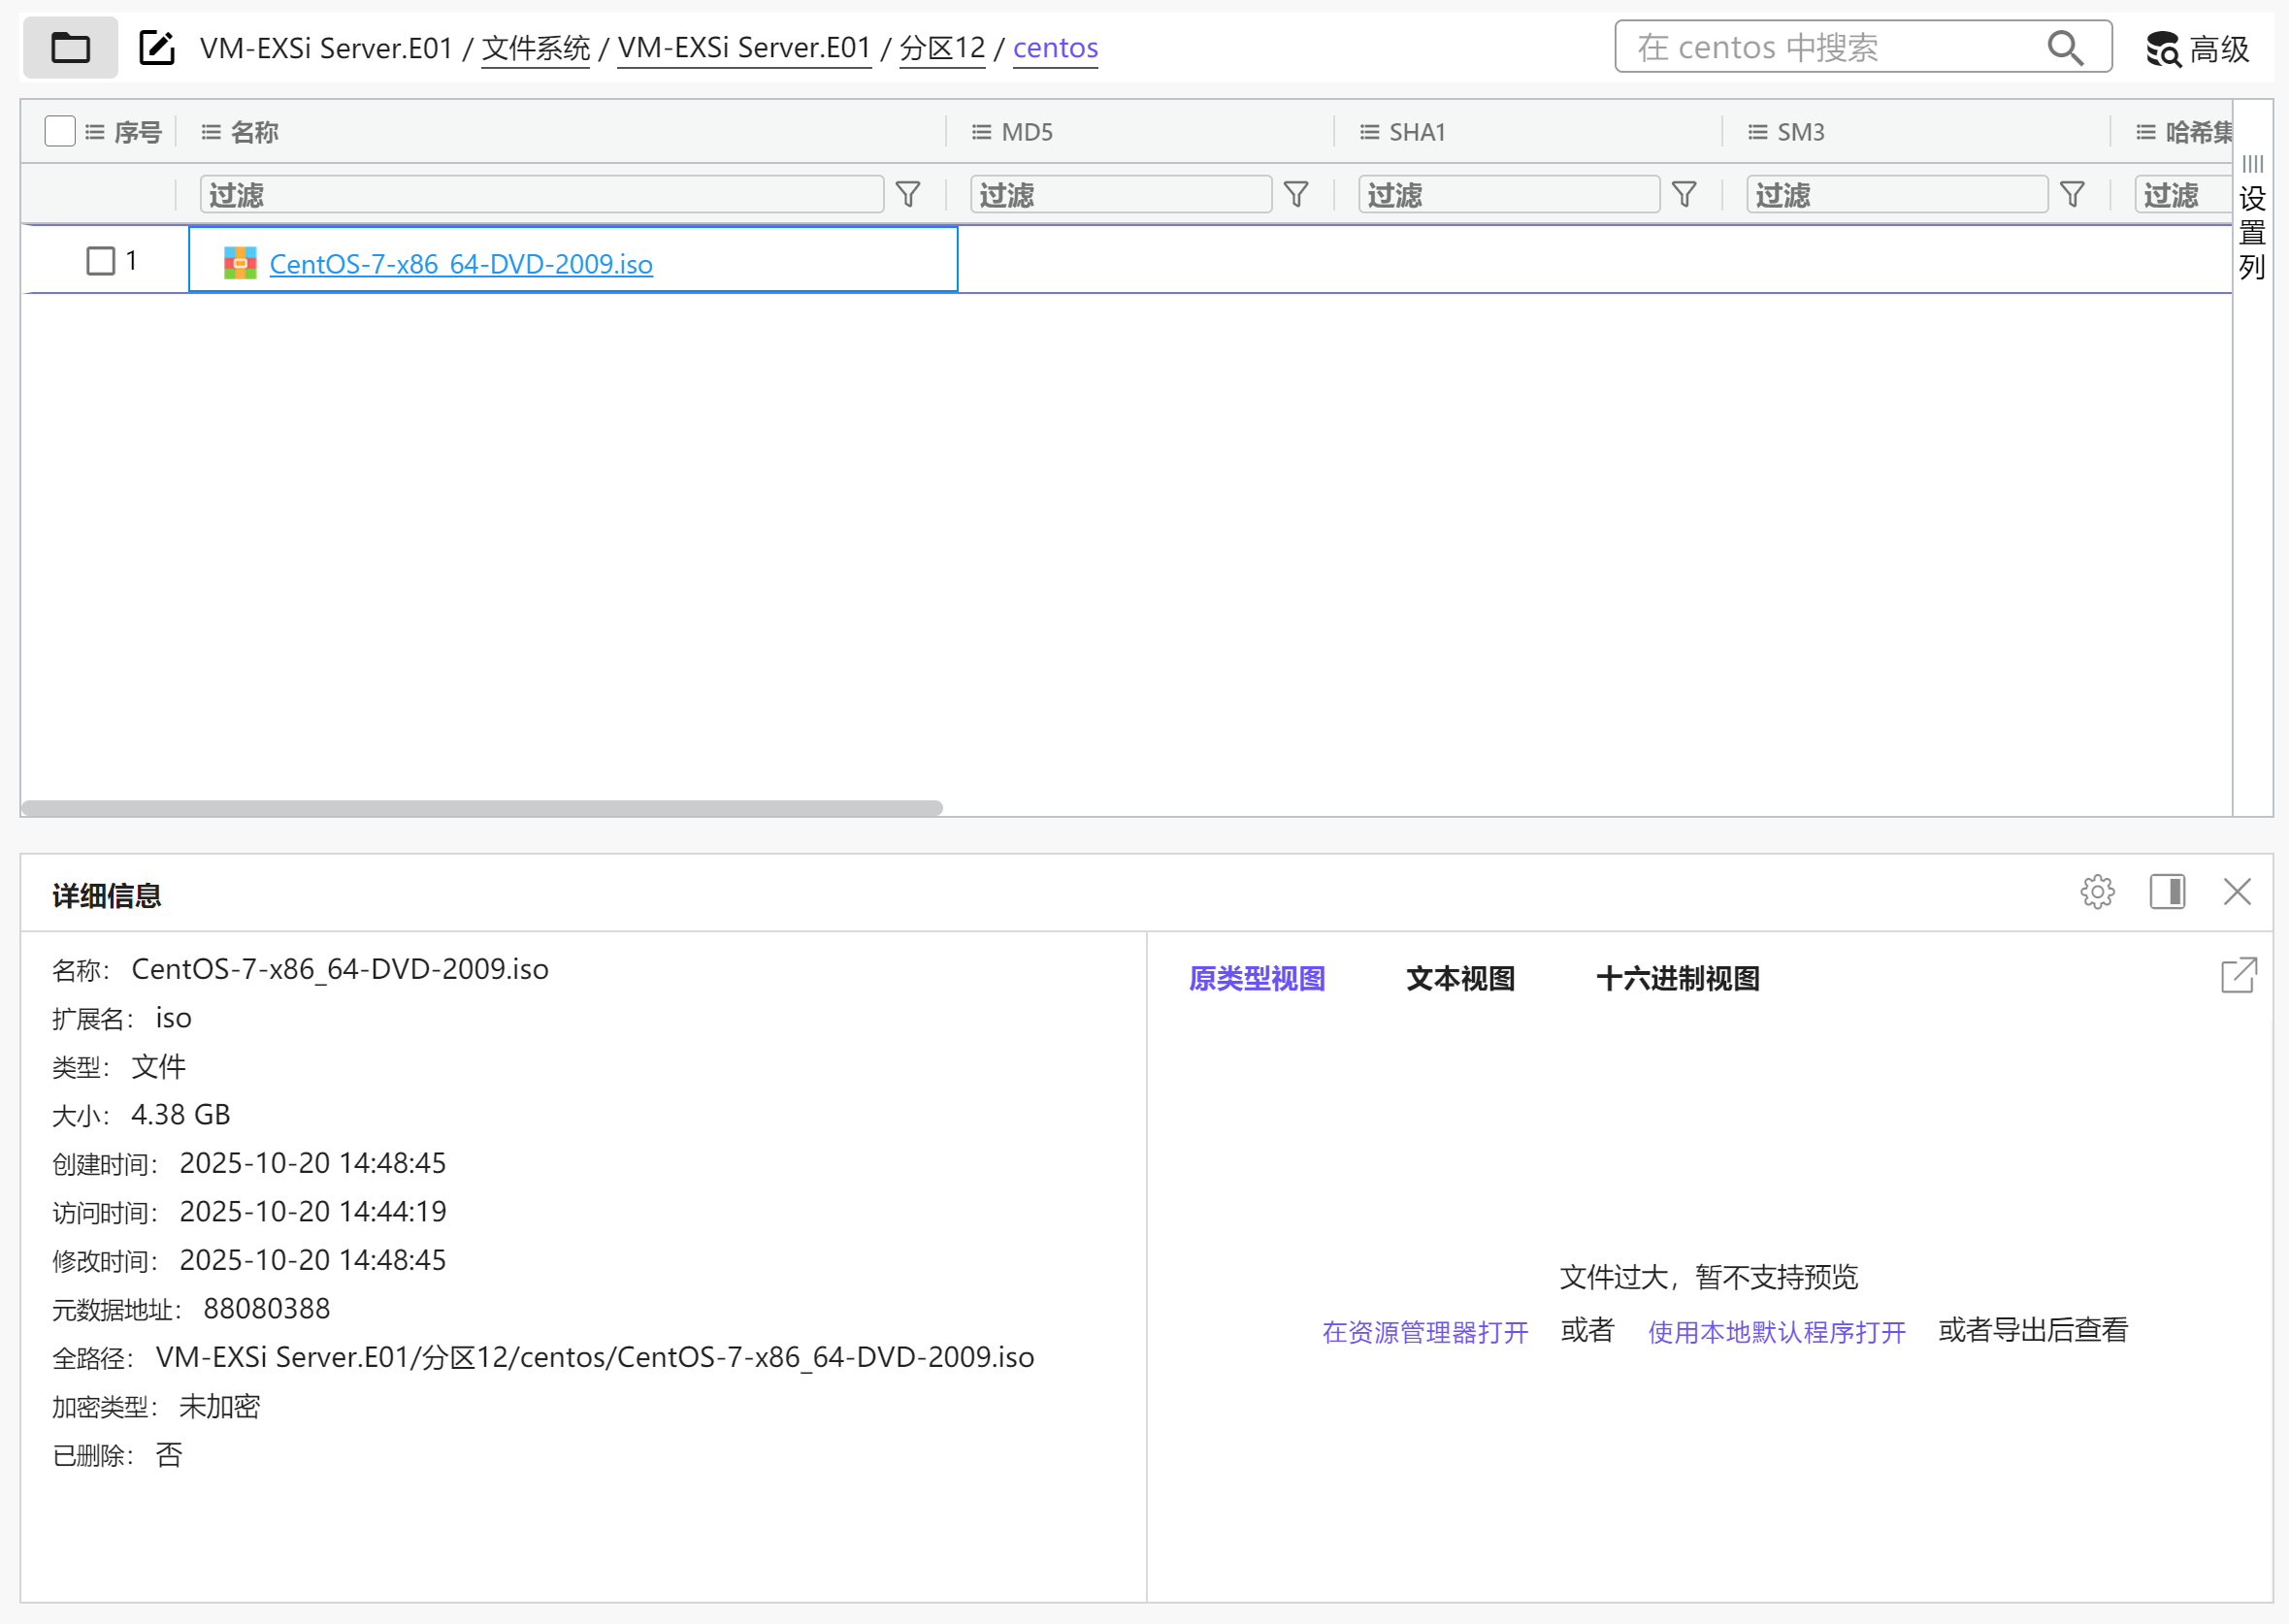Open the 名称 column header menu
Screen dimensions: 2289x1624
pyautogui.click(x=210, y=132)
